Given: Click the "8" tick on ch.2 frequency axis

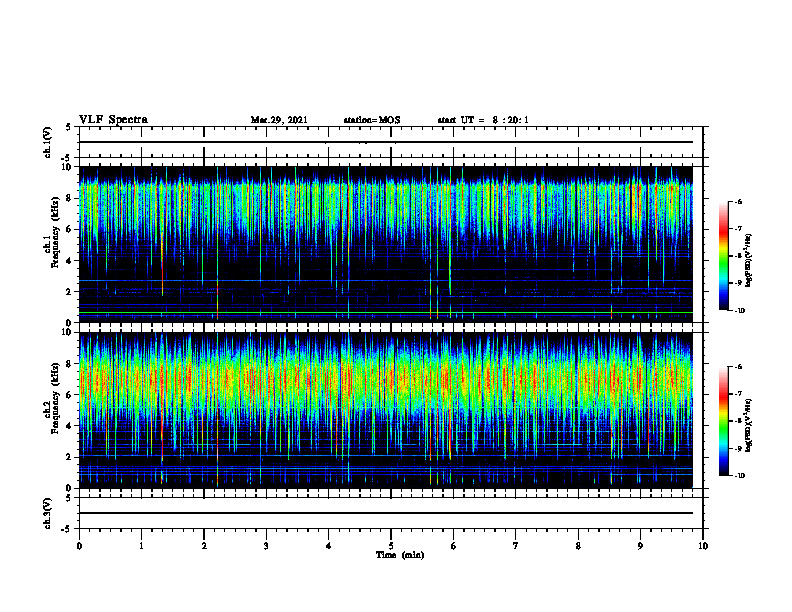Looking at the screenshot, I should (x=69, y=364).
